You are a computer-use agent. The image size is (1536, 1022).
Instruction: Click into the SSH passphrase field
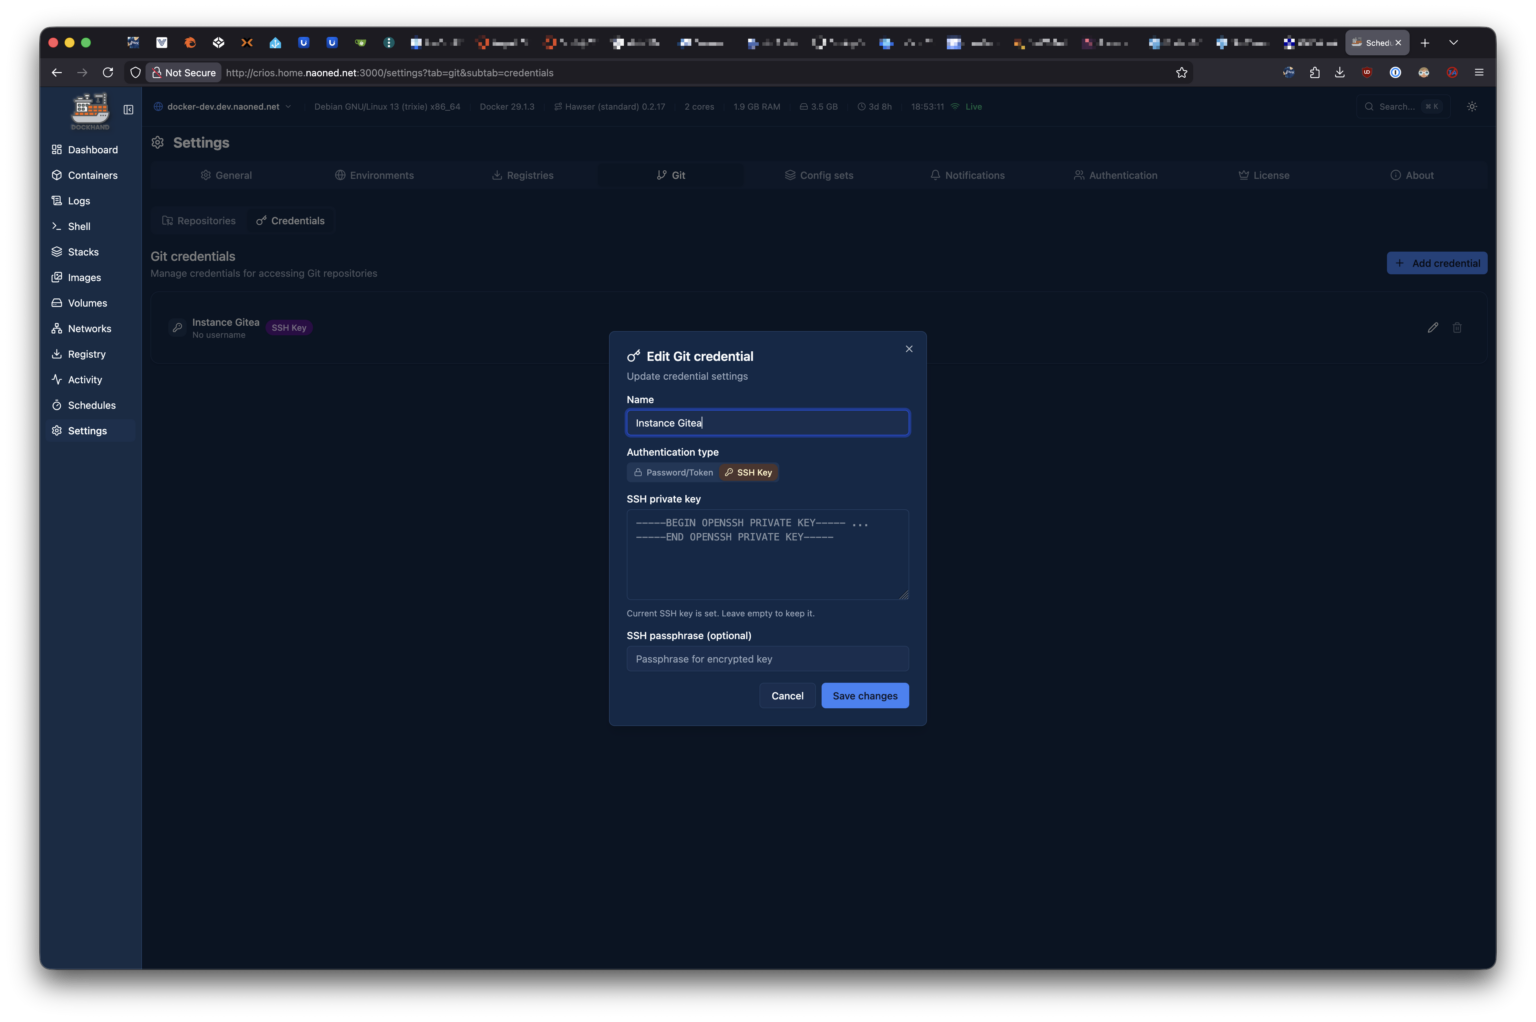click(x=767, y=659)
